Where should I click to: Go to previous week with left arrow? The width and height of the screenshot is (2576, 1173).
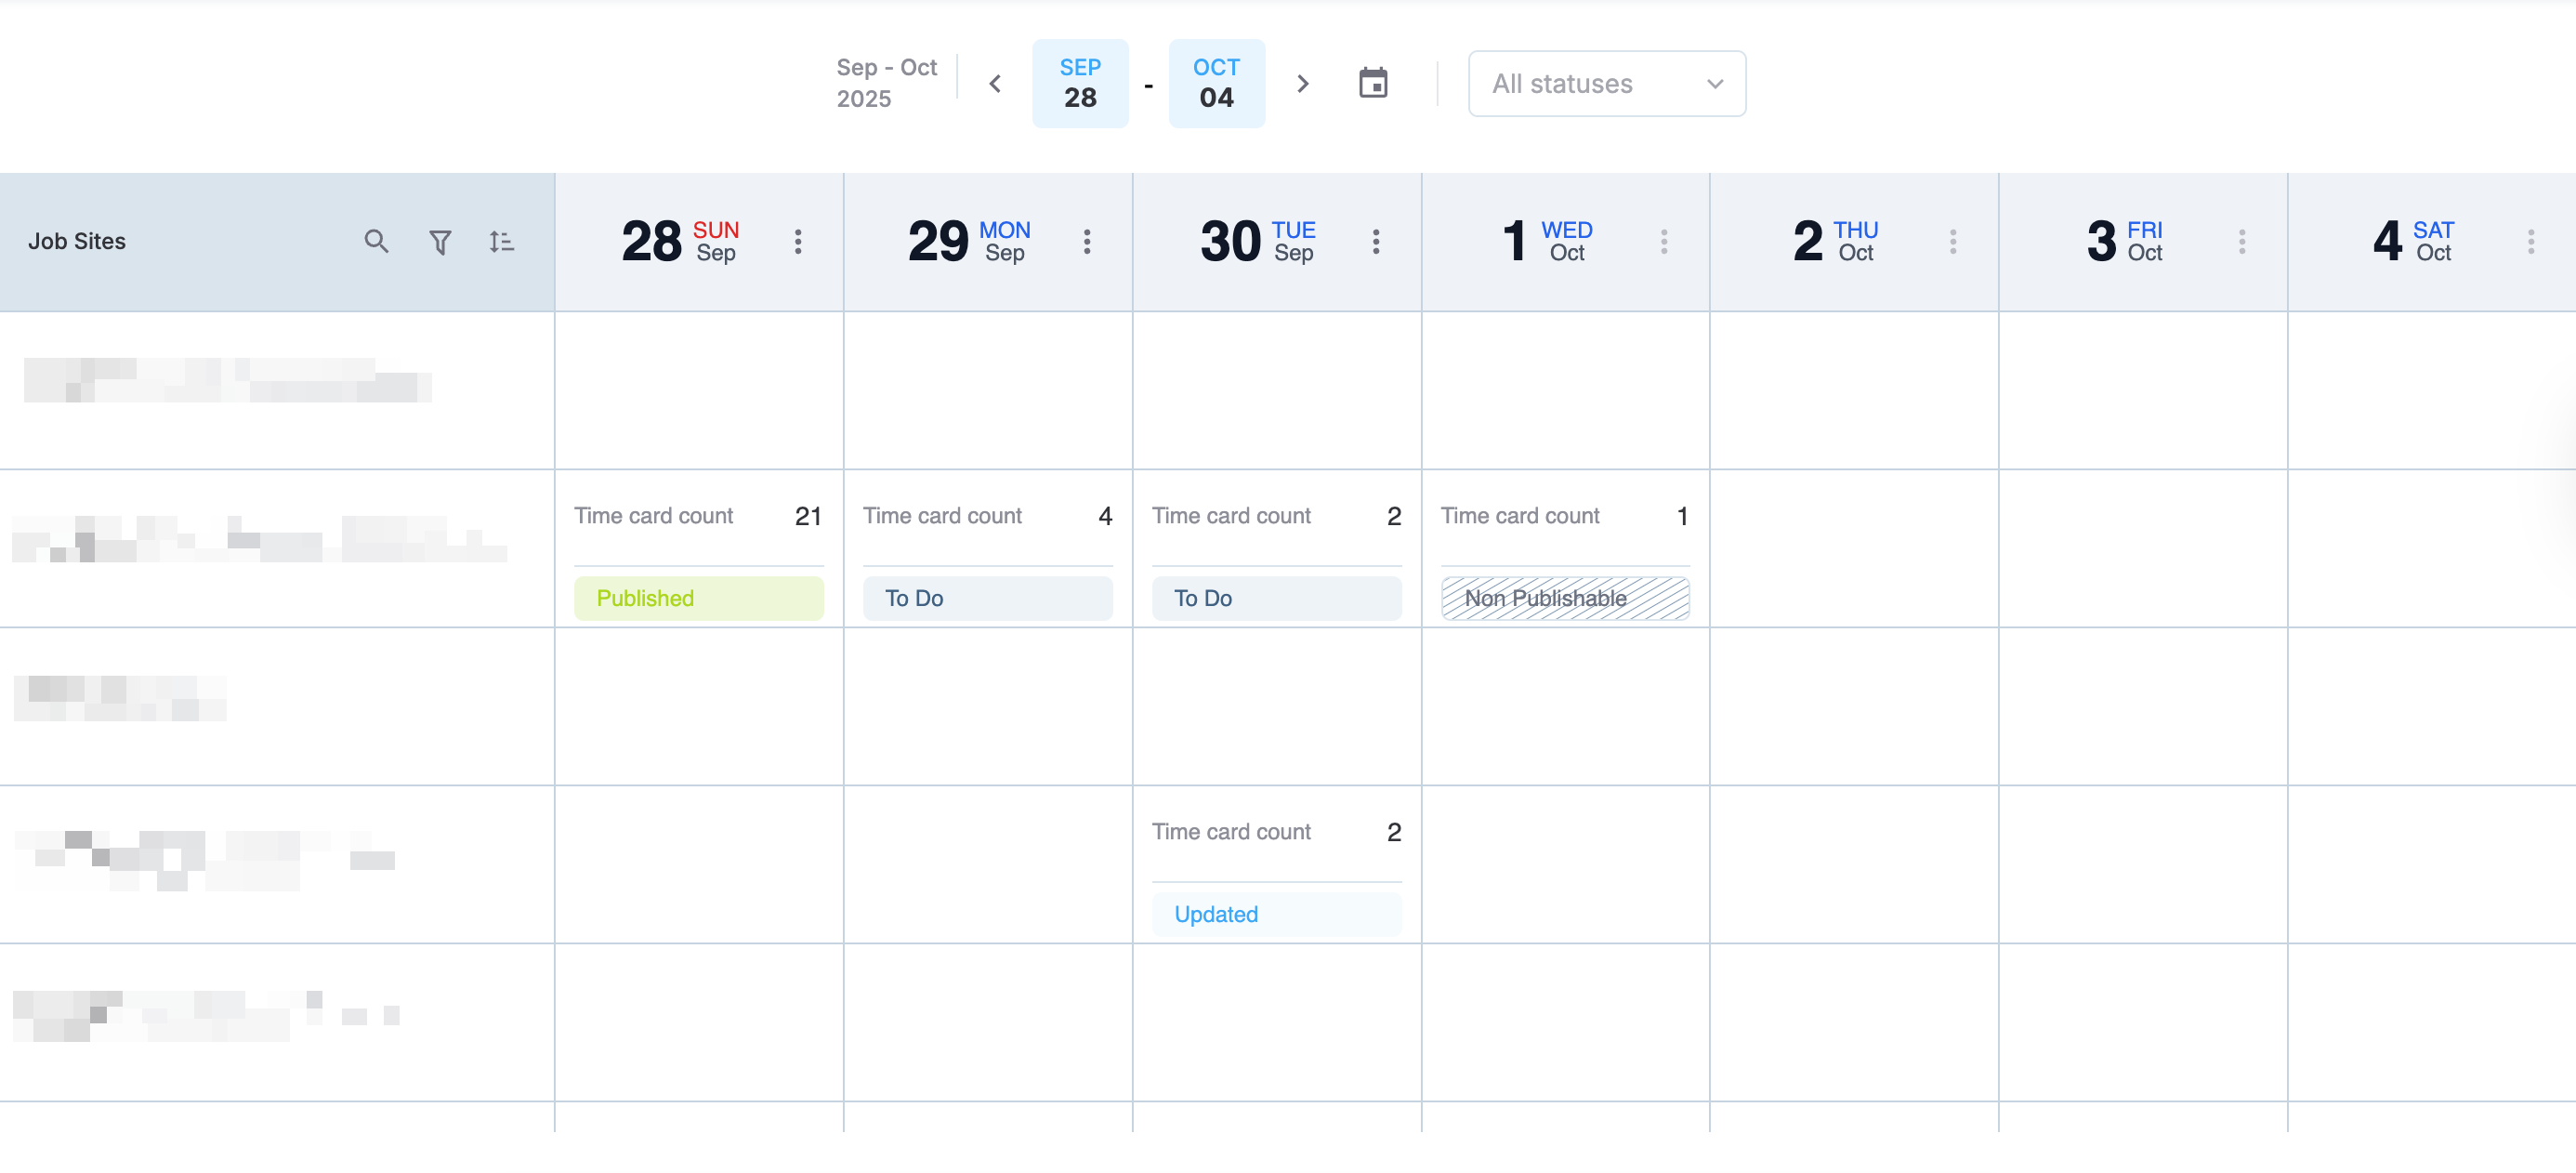pyautogui.click(x=995, y=84)
